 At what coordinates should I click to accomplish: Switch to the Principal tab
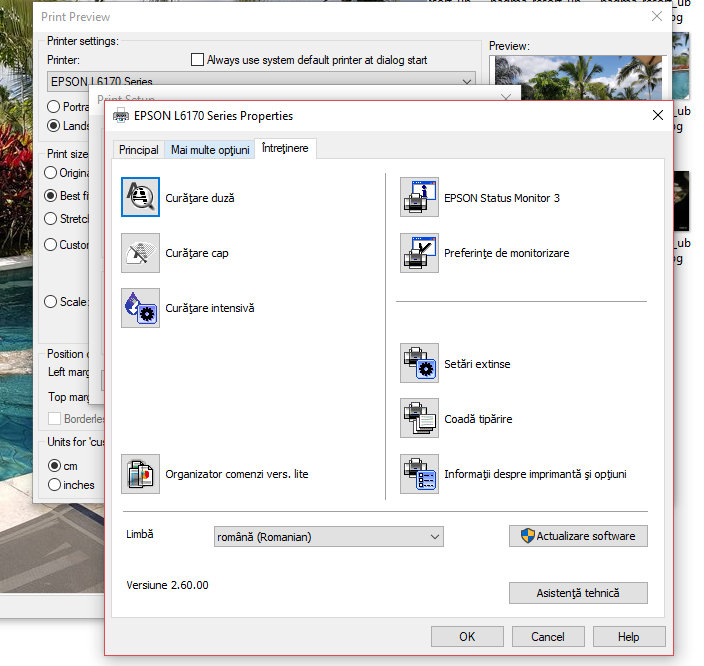(x=139, y=150)
